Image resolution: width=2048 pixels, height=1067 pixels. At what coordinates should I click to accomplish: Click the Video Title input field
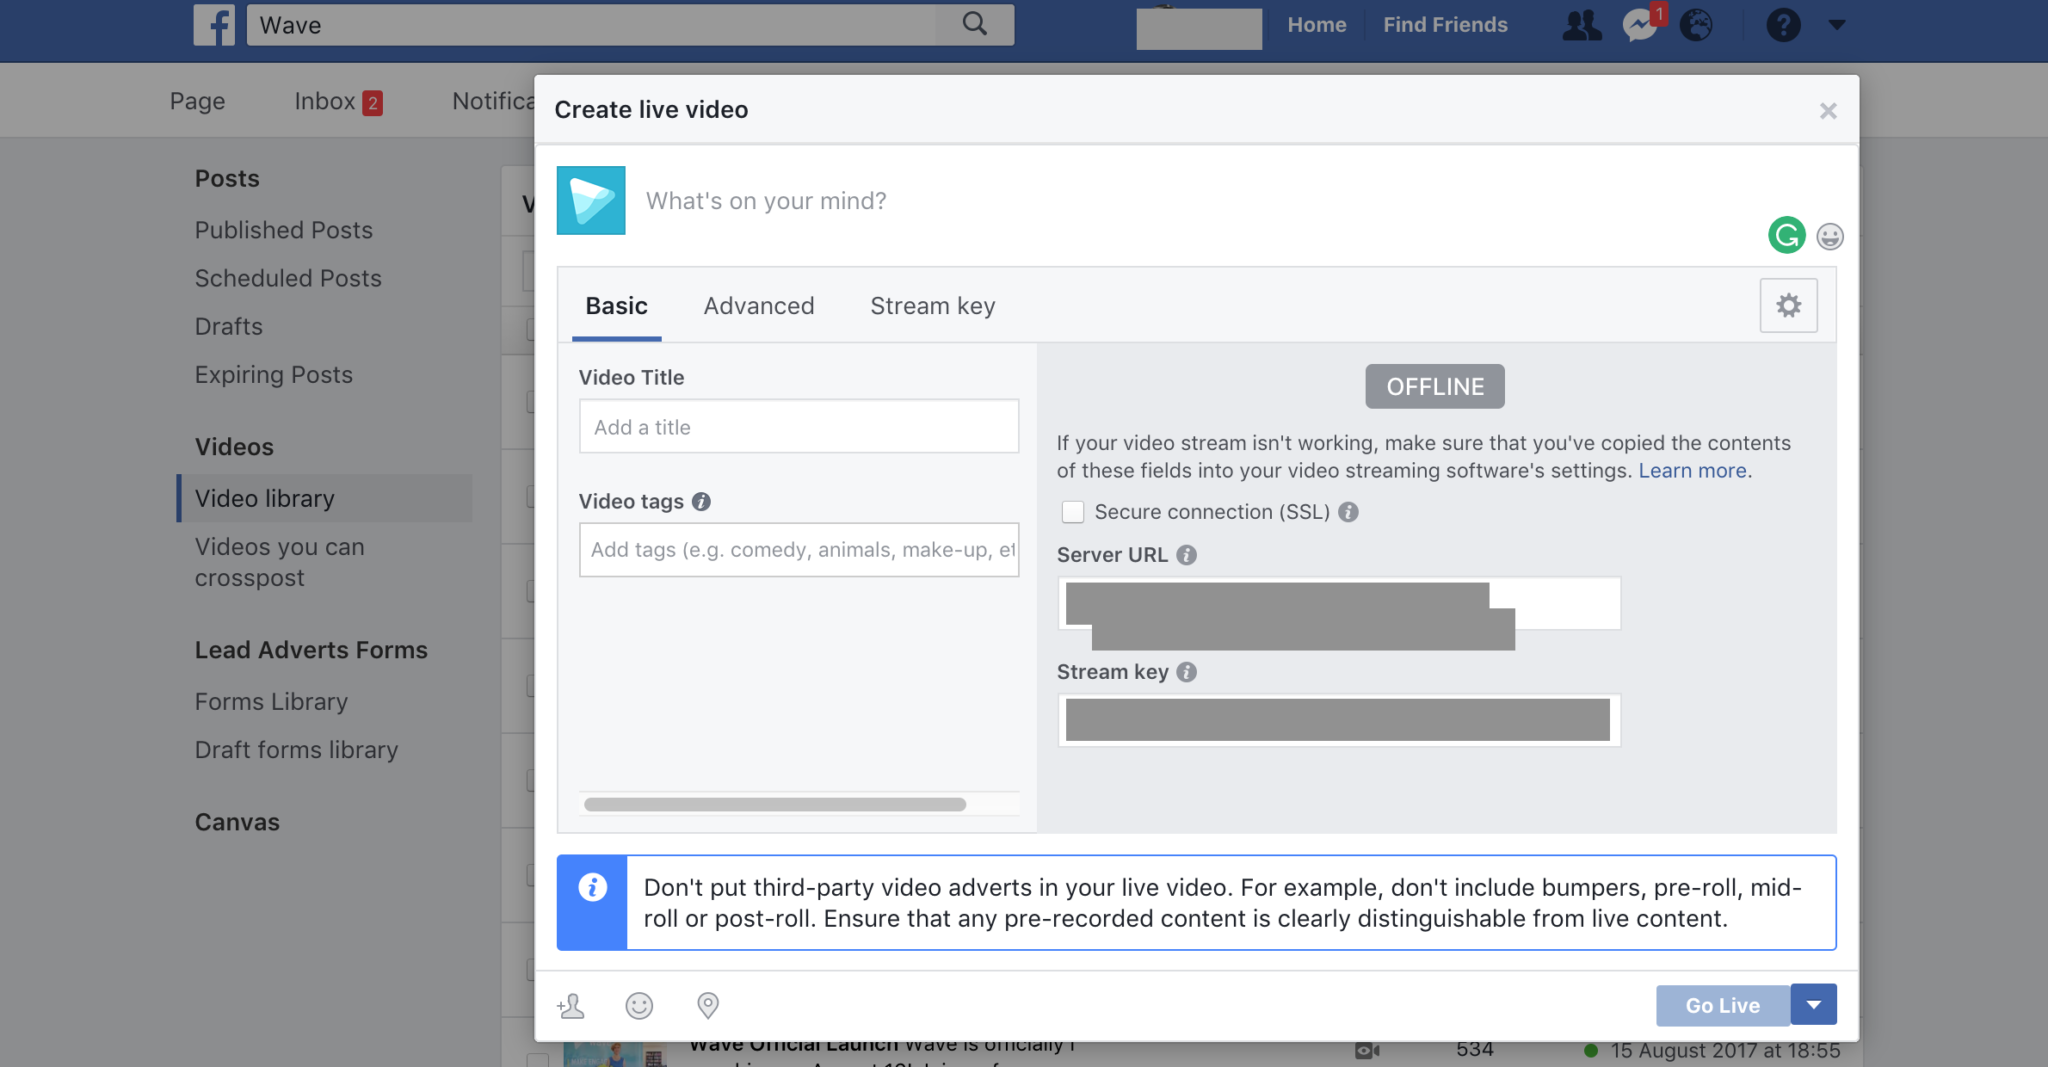pyautogui.click(x=799, y=426)
